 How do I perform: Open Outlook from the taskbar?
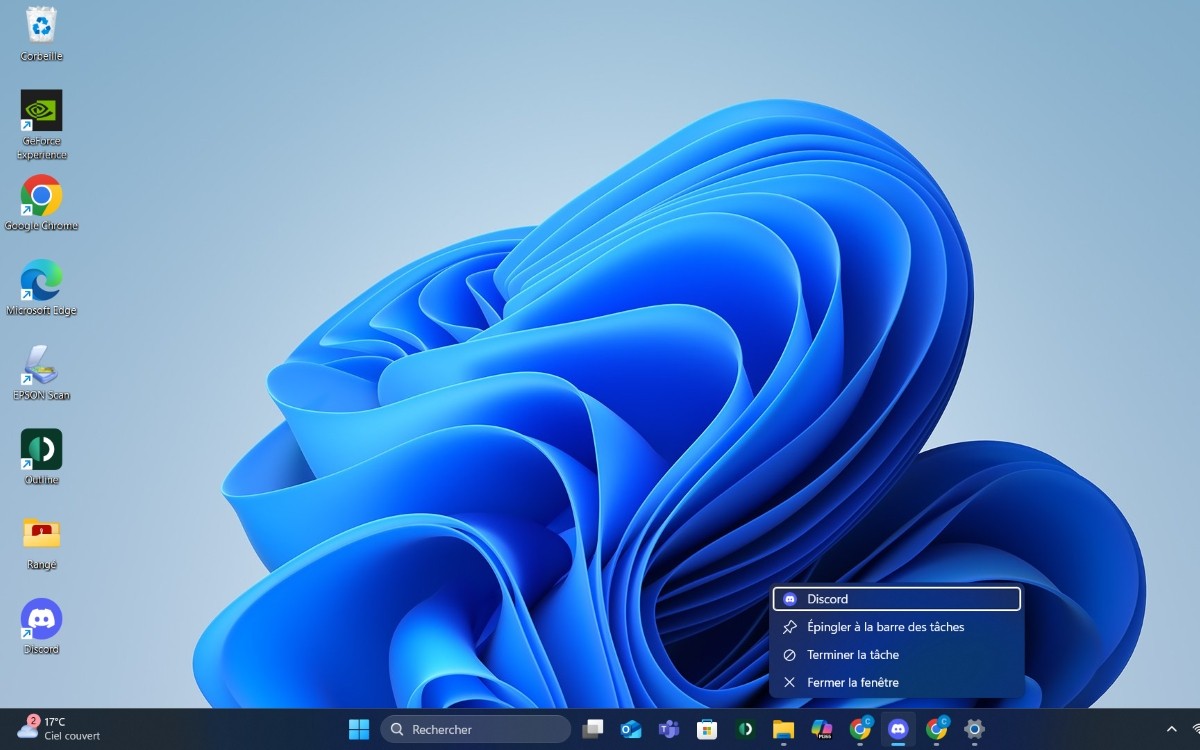tap(631, 731)
